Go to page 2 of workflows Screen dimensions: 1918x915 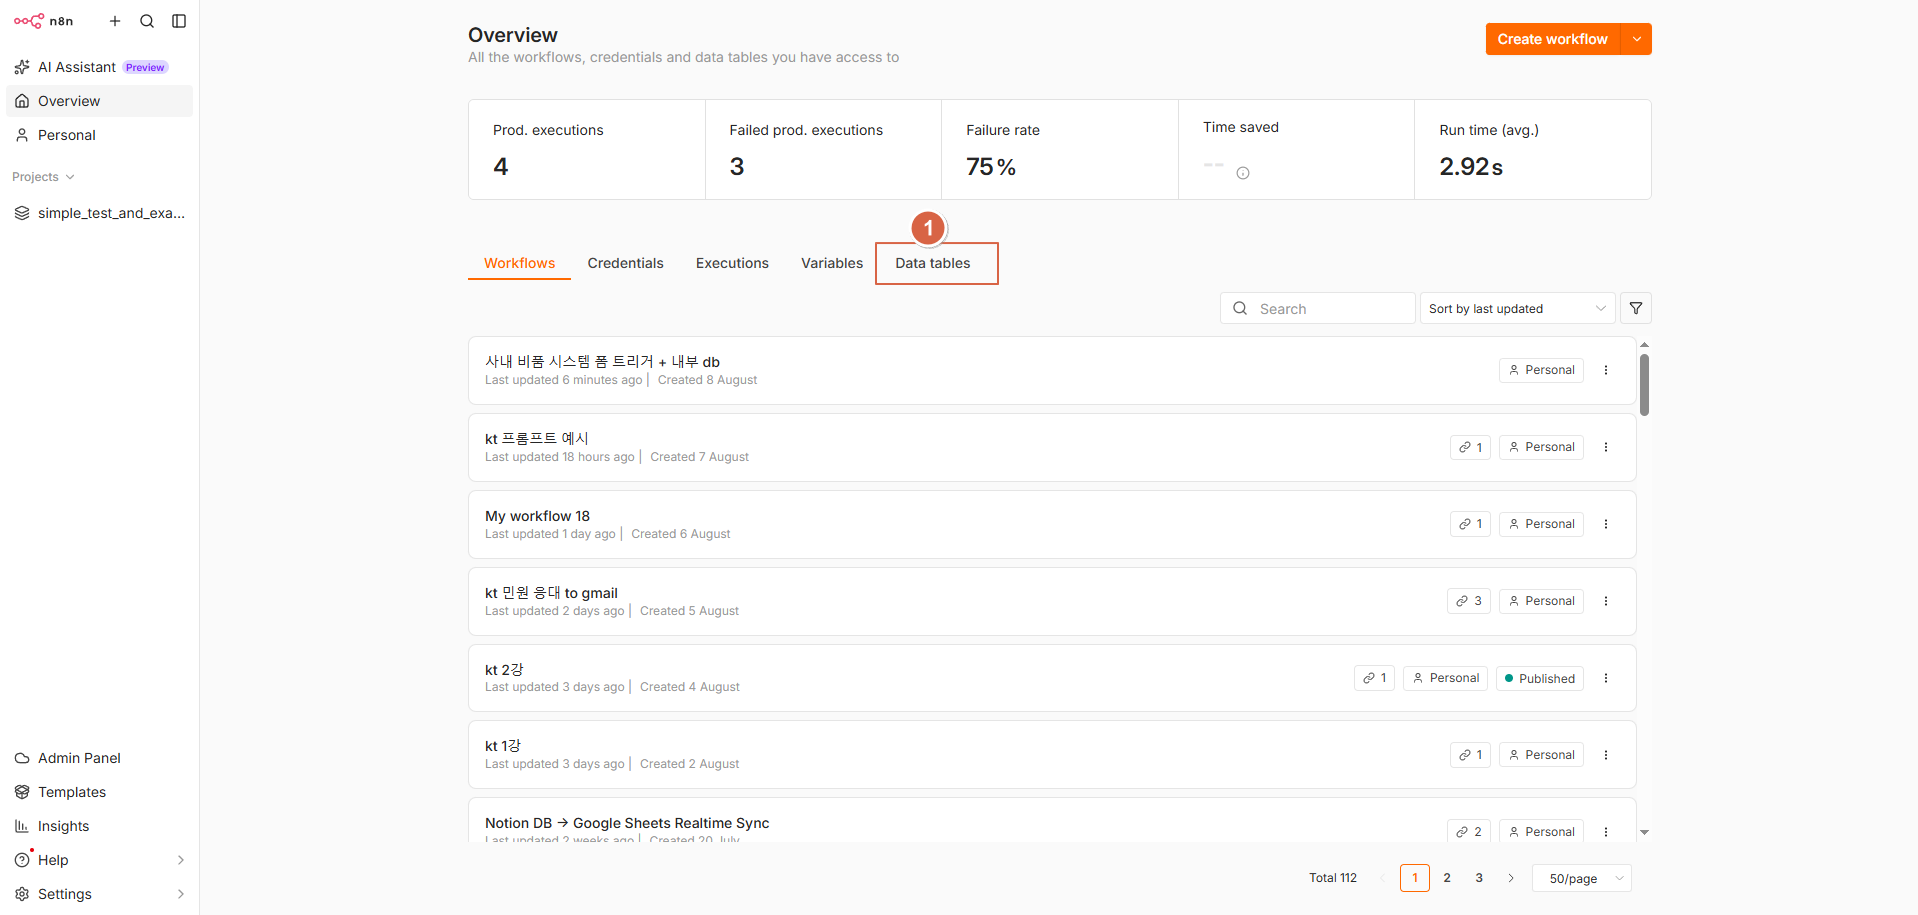1447,878
